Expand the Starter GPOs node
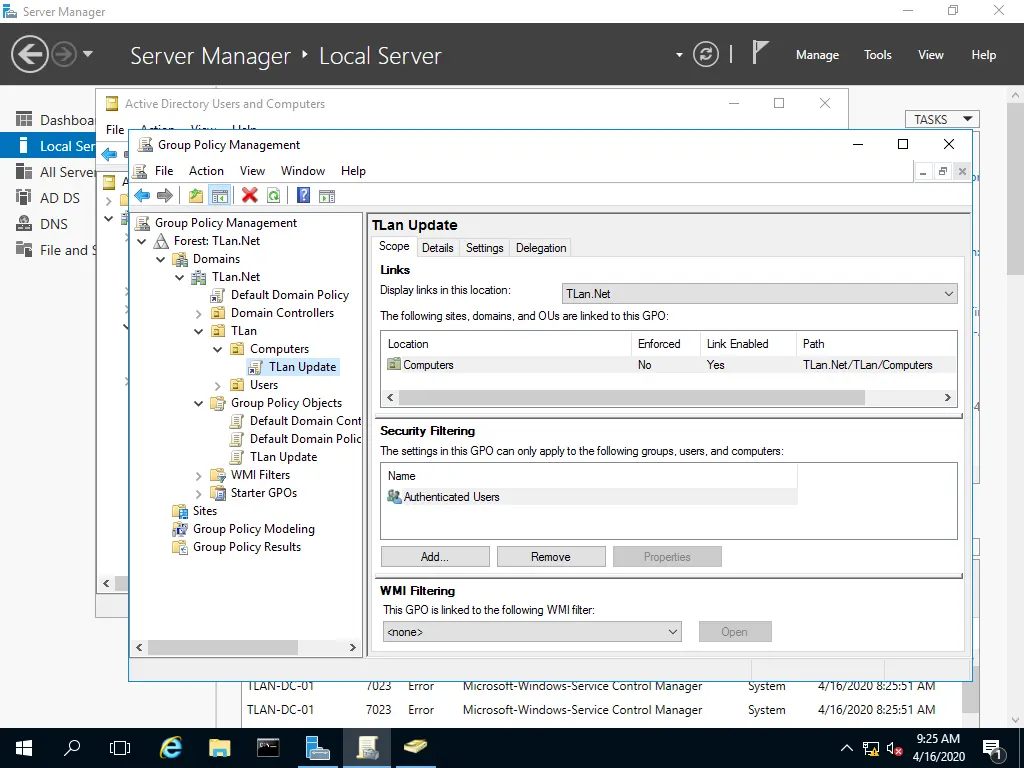Image resolution: width=1024 pixels, height=768 pixels. [199, 493]
